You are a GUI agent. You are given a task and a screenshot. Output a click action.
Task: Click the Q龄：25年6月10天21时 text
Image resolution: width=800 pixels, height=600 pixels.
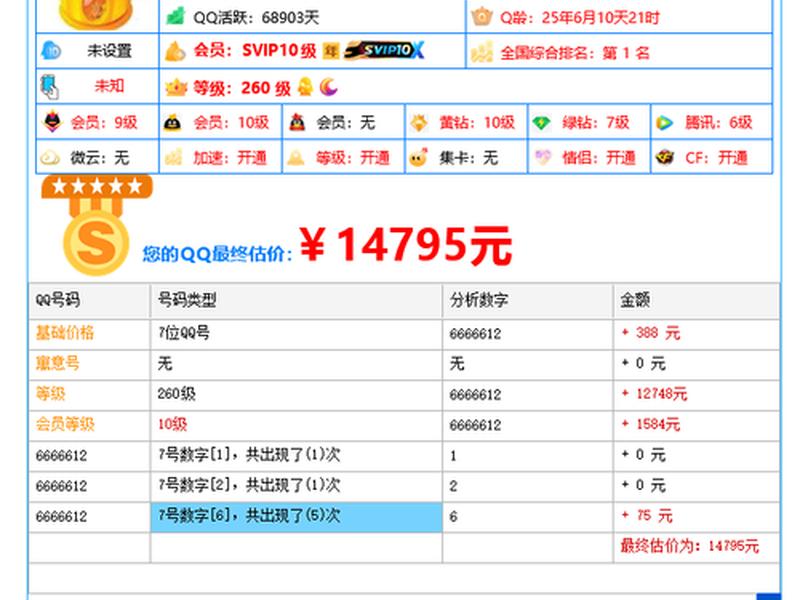(x=580, y=18)
